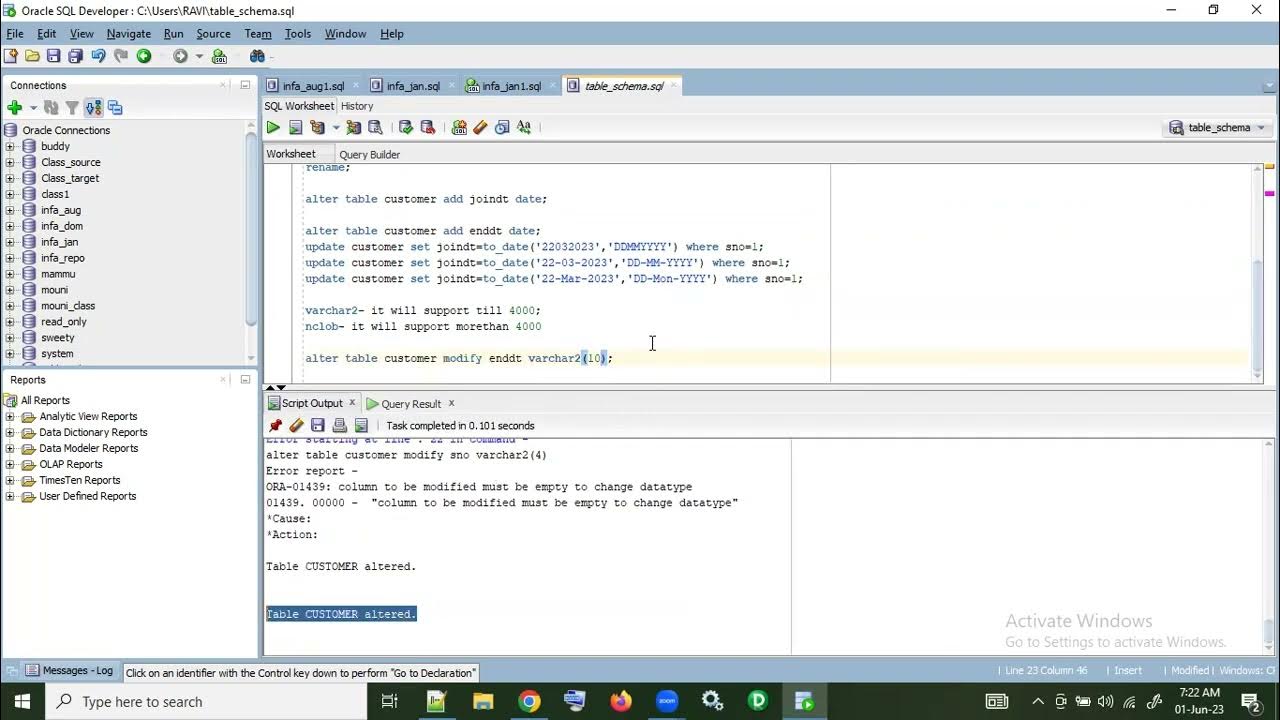
Task: Switch to infa_aug1.sql tab
Action: click(x=313, y=86)
